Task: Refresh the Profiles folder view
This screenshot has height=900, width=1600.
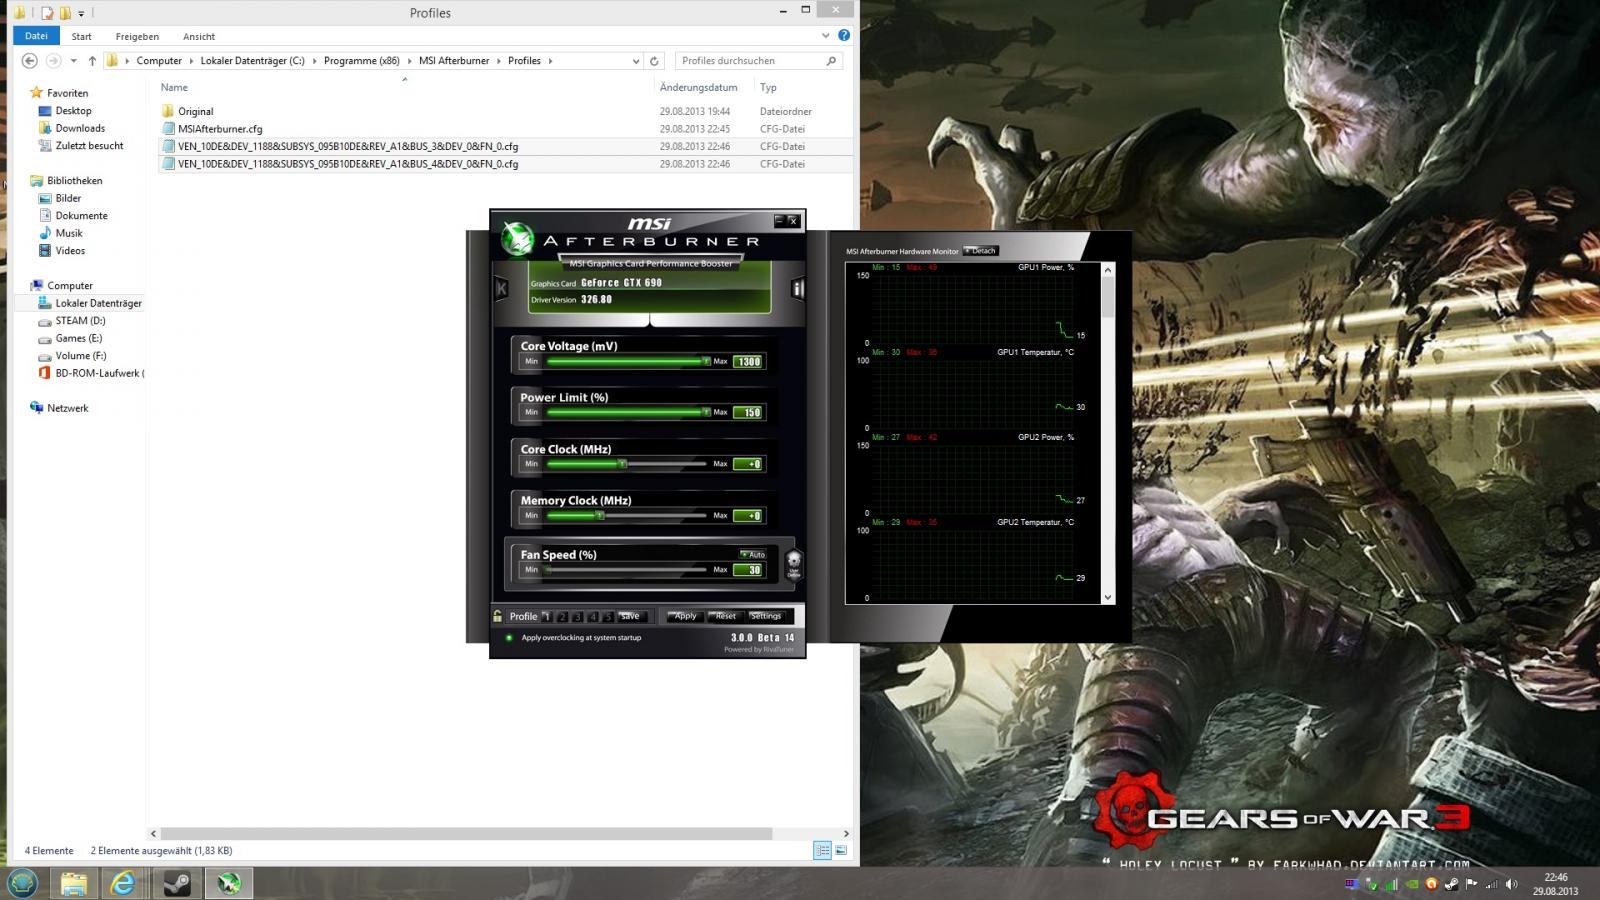Action: tap(654, 61)
